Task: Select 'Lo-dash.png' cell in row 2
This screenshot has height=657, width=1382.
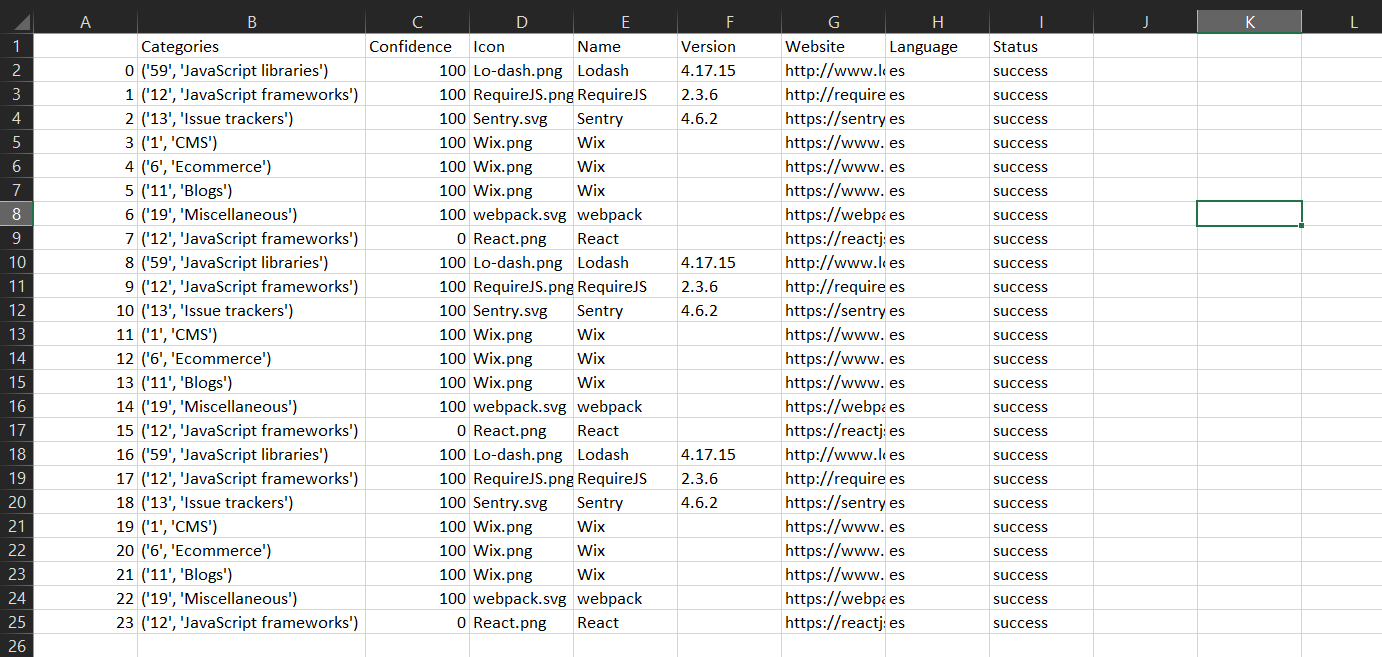Action: (x=521, y=70)
